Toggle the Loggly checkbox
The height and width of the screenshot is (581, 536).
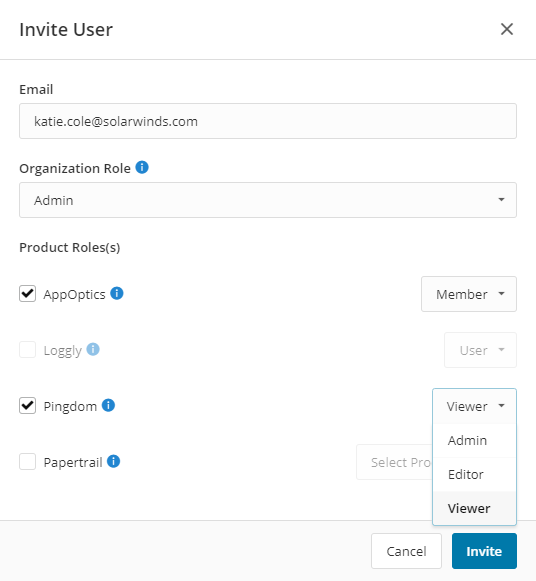coord(27,350)
